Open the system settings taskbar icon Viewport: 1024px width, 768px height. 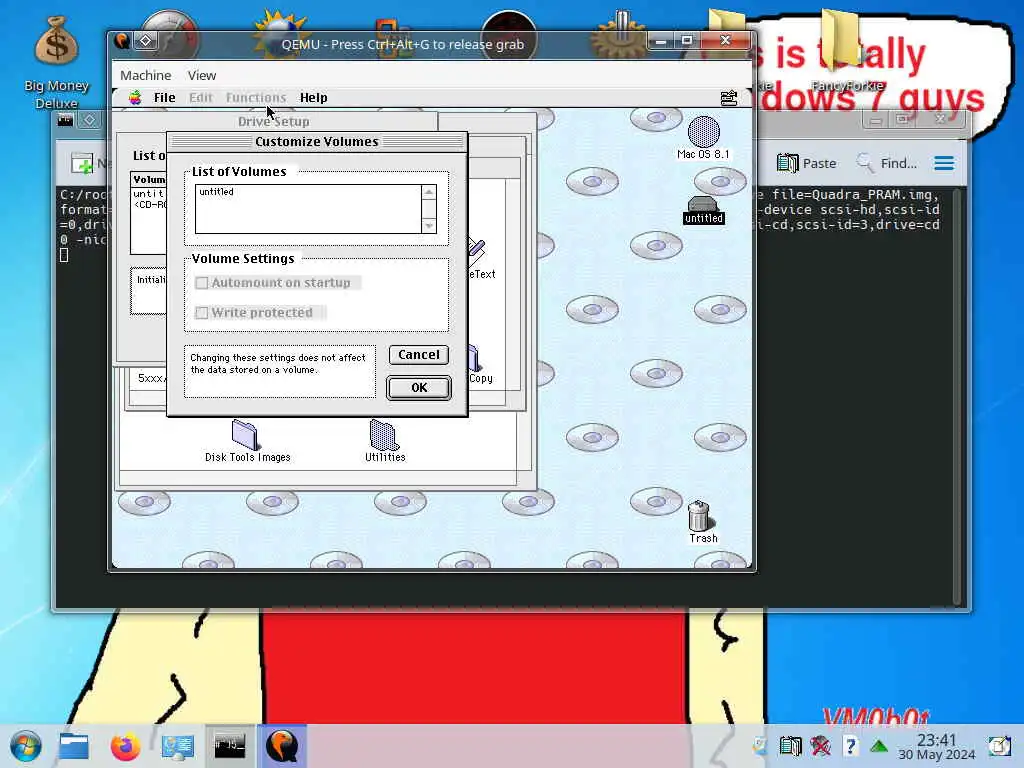(x=178, y=746)
